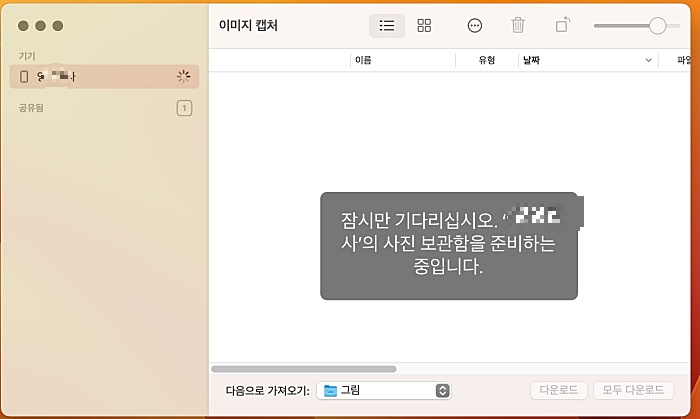Click the sort chevron in date column
The height and width of the screenshot is (419, 700).
point(649,60)
